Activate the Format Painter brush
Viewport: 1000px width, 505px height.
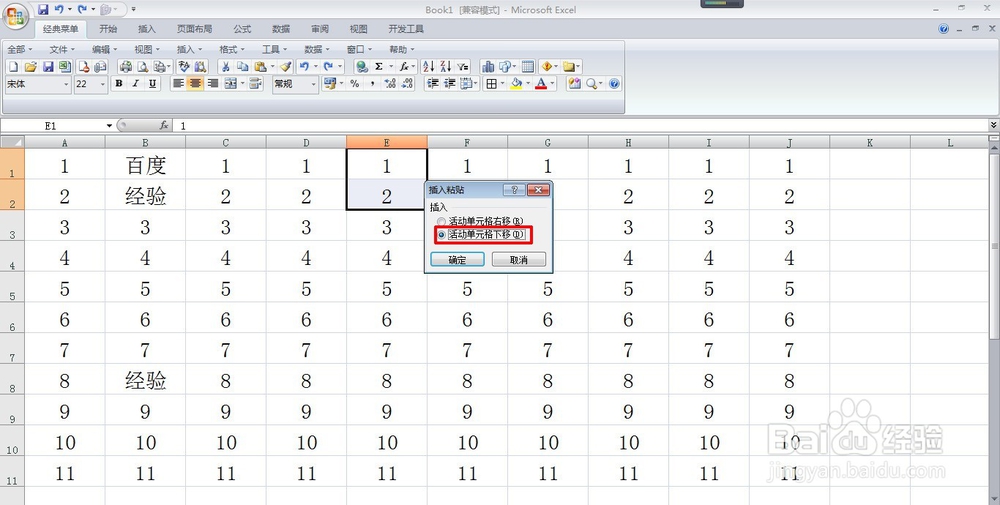click(x=286, y=66)
